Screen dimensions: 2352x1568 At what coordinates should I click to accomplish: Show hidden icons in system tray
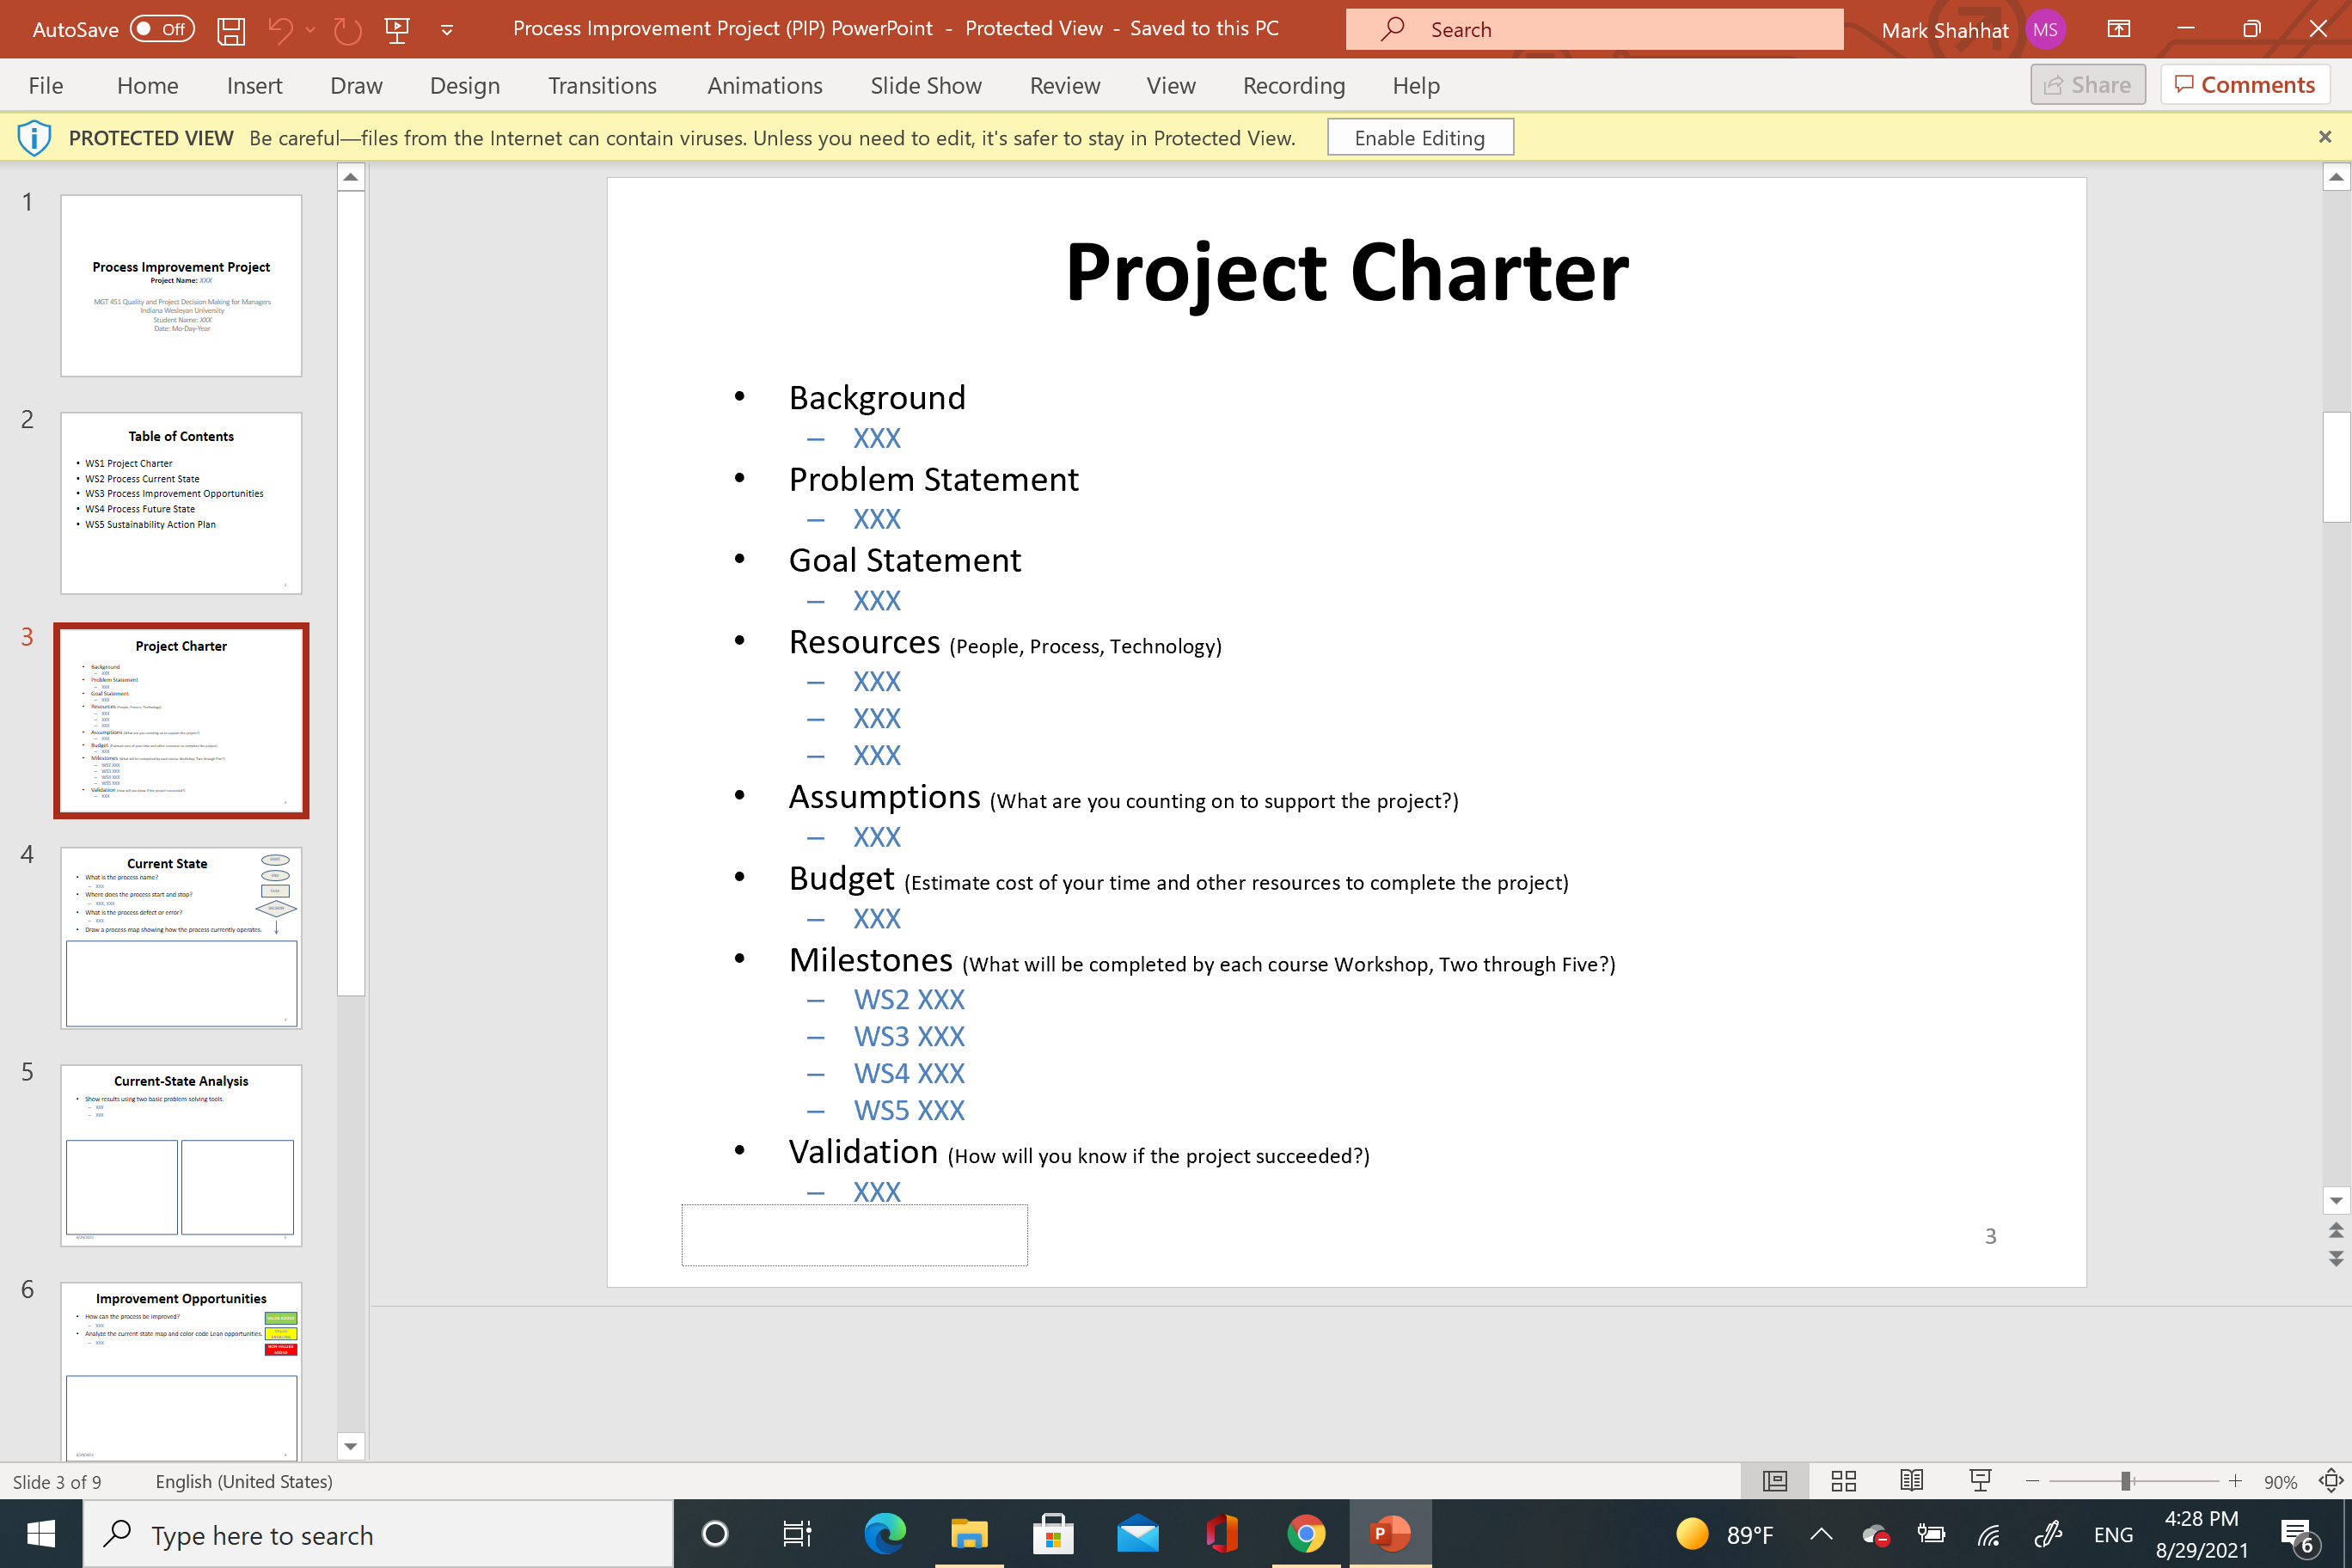1822,1533
